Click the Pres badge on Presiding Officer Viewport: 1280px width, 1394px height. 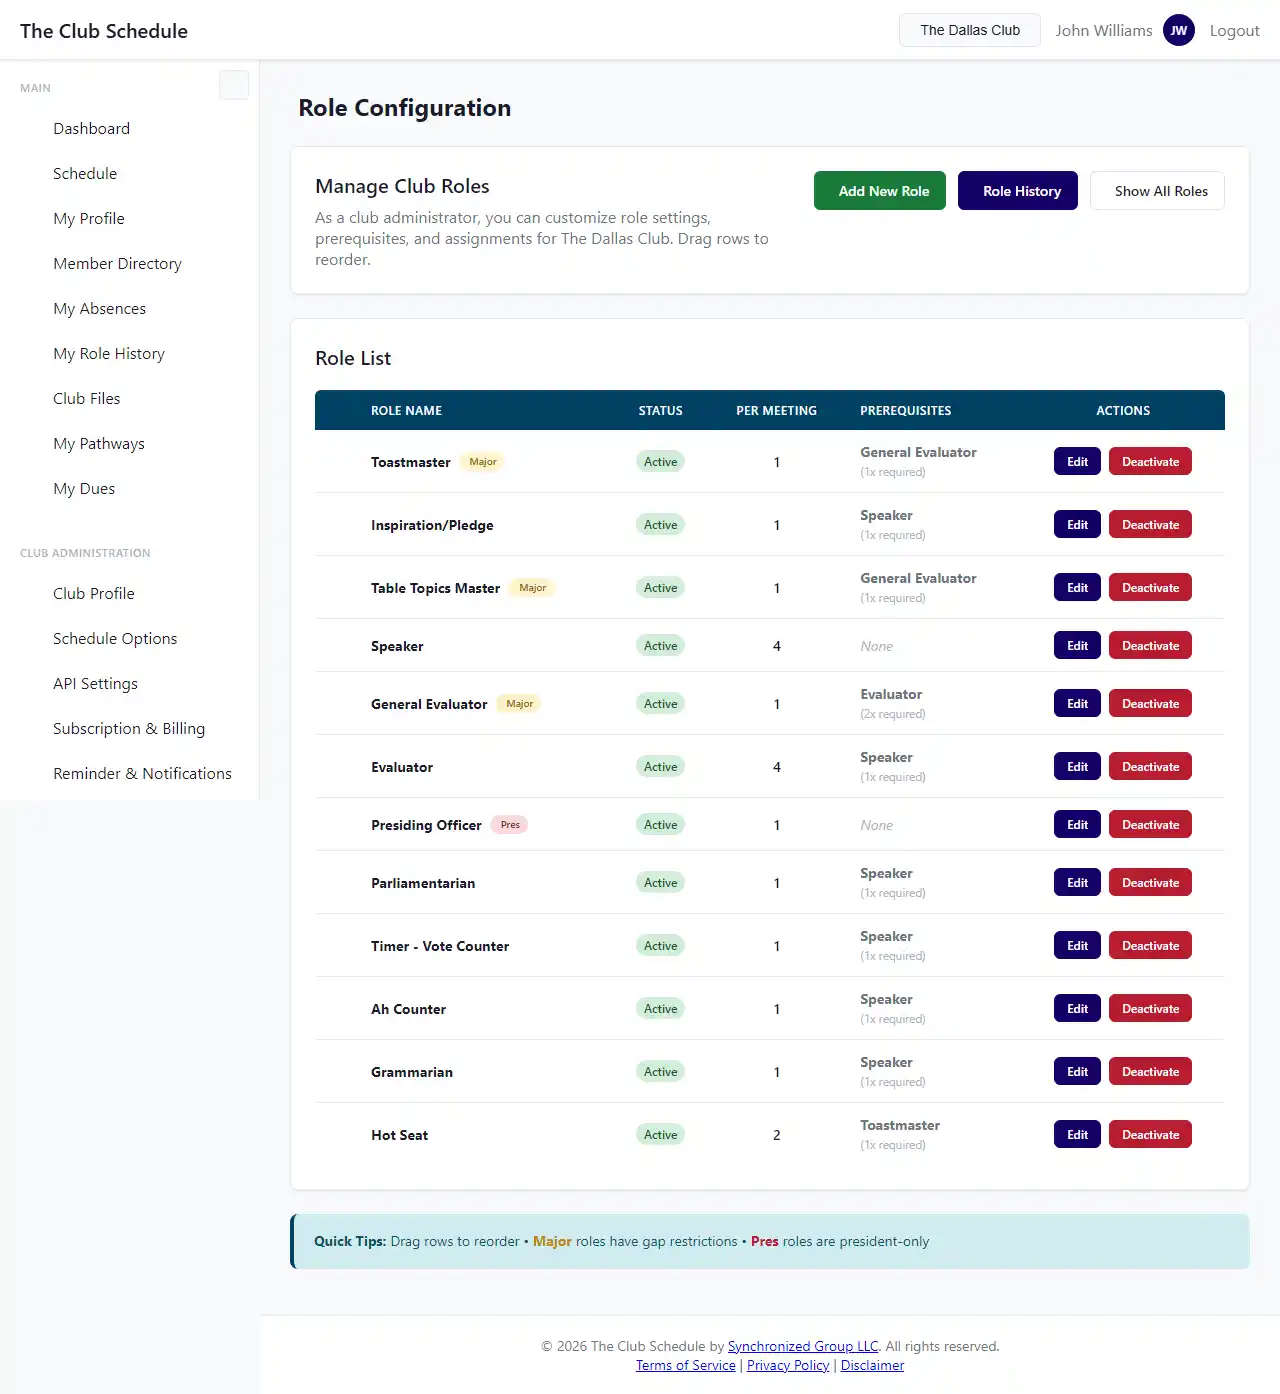[x=510, y=825]
